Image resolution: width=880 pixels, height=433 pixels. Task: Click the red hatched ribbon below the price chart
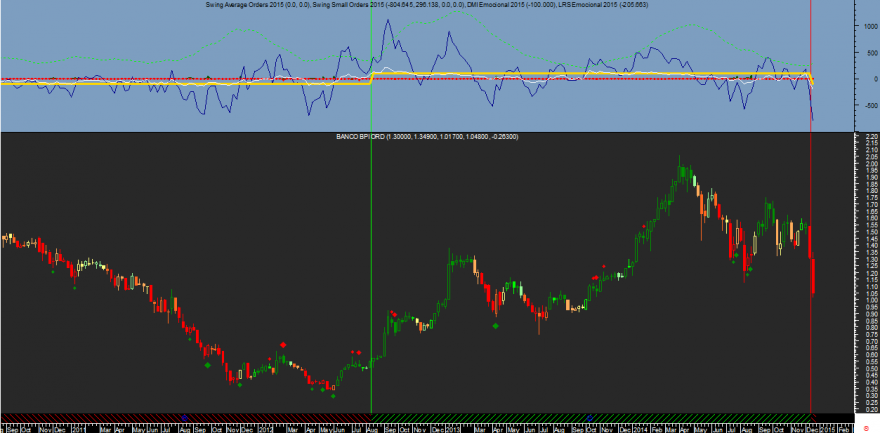point(186,417)
